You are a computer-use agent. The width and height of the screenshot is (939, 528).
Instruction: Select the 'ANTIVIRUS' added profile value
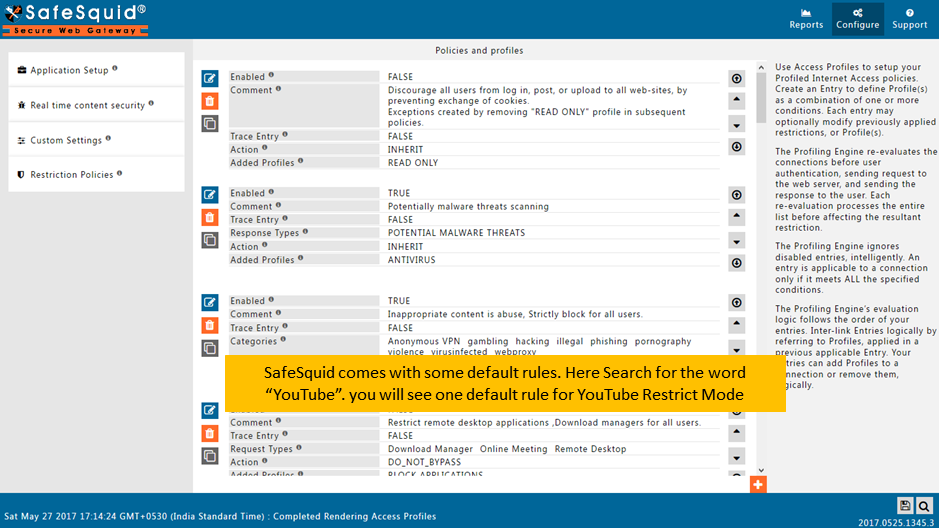(411, 260)
